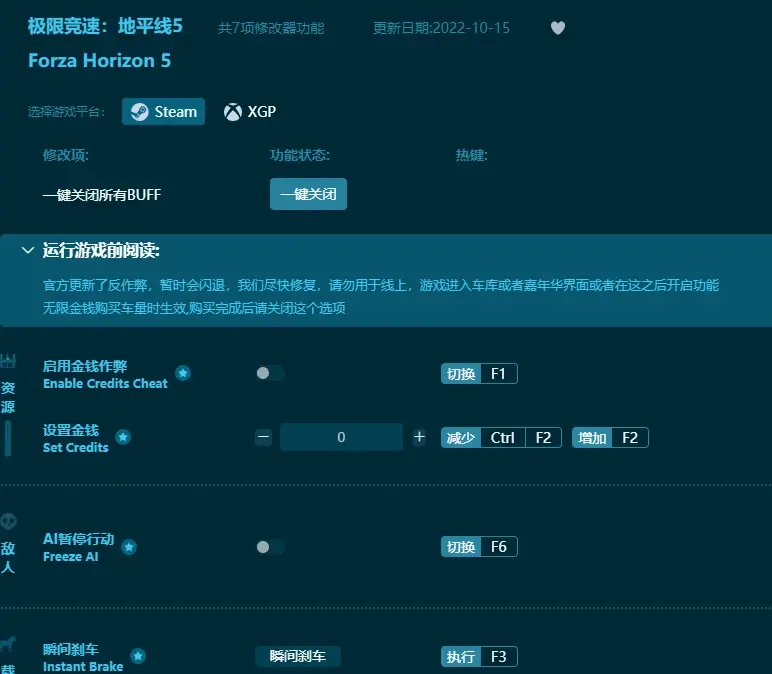Click the 资源 sidebar category label

point(8,398)
